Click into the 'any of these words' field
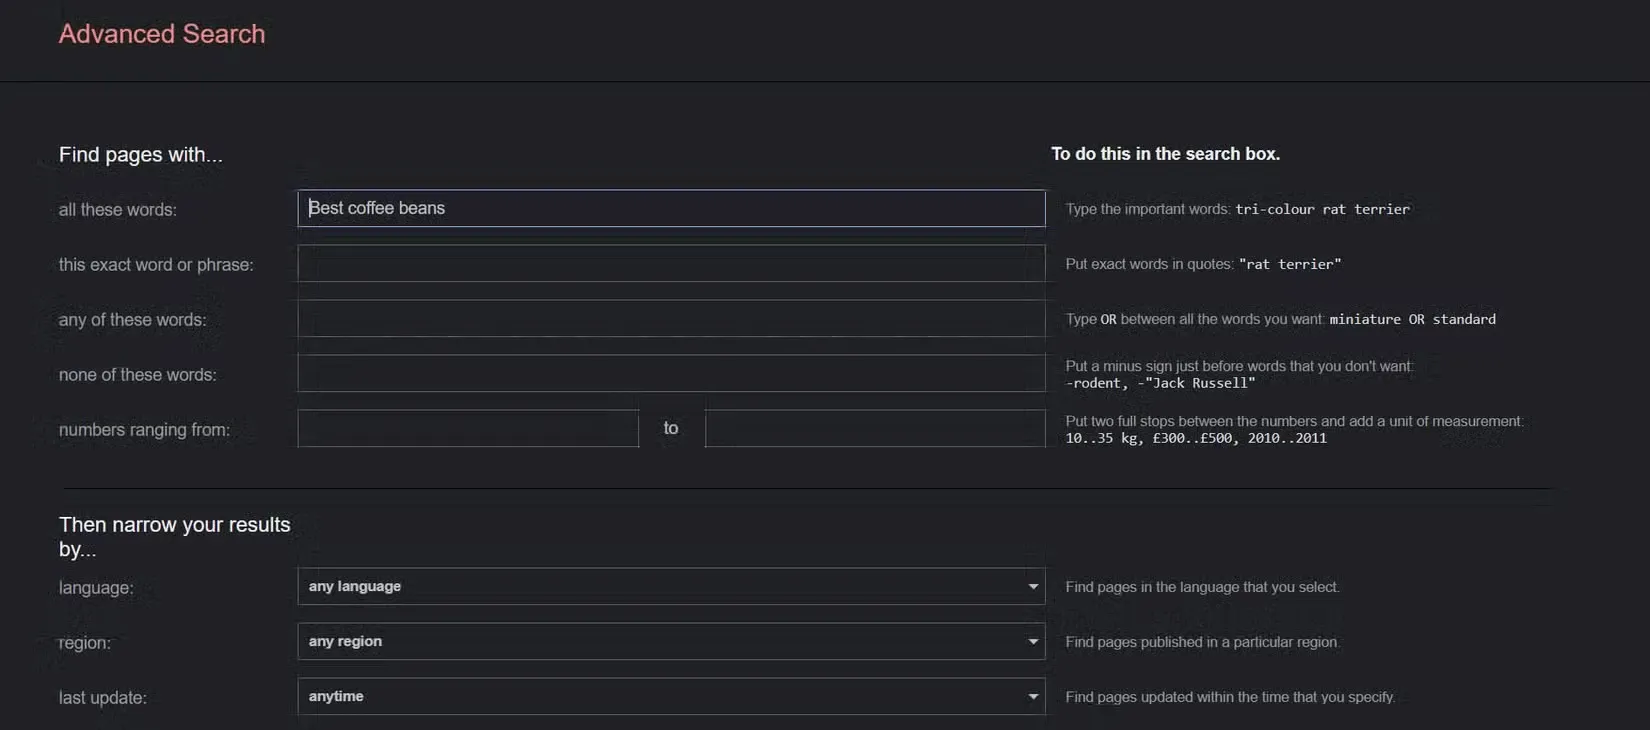The image size is (1650, 730). (670, 319)
